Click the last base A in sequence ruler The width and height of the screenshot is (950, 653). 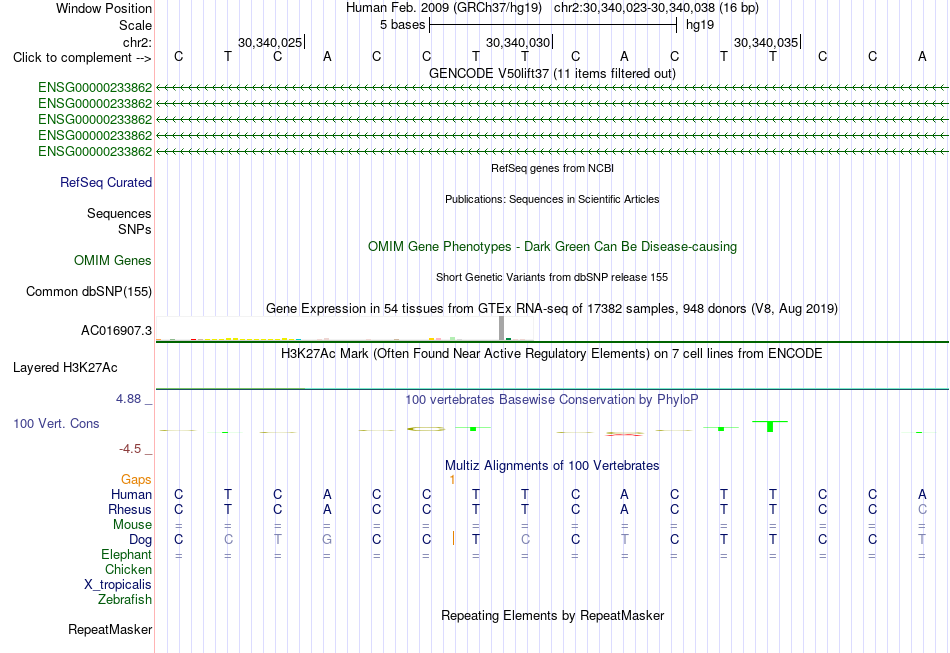pyautogui.click(x=922, y=56)
